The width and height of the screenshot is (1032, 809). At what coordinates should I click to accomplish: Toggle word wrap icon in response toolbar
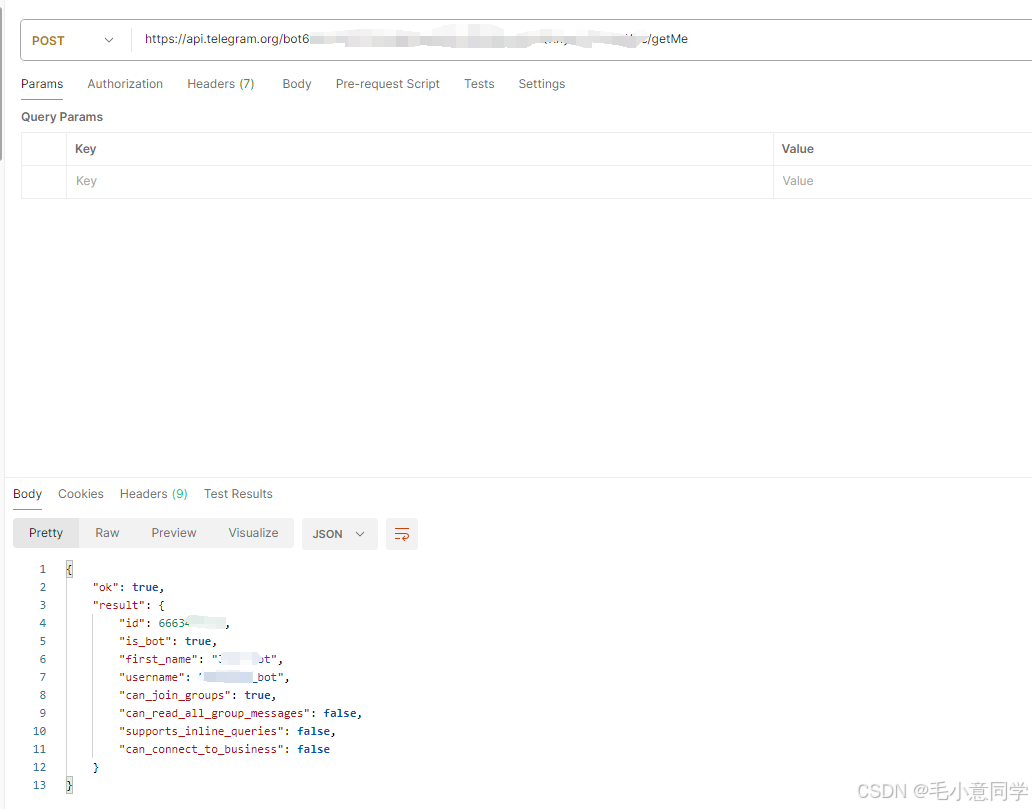click(401, 534)
